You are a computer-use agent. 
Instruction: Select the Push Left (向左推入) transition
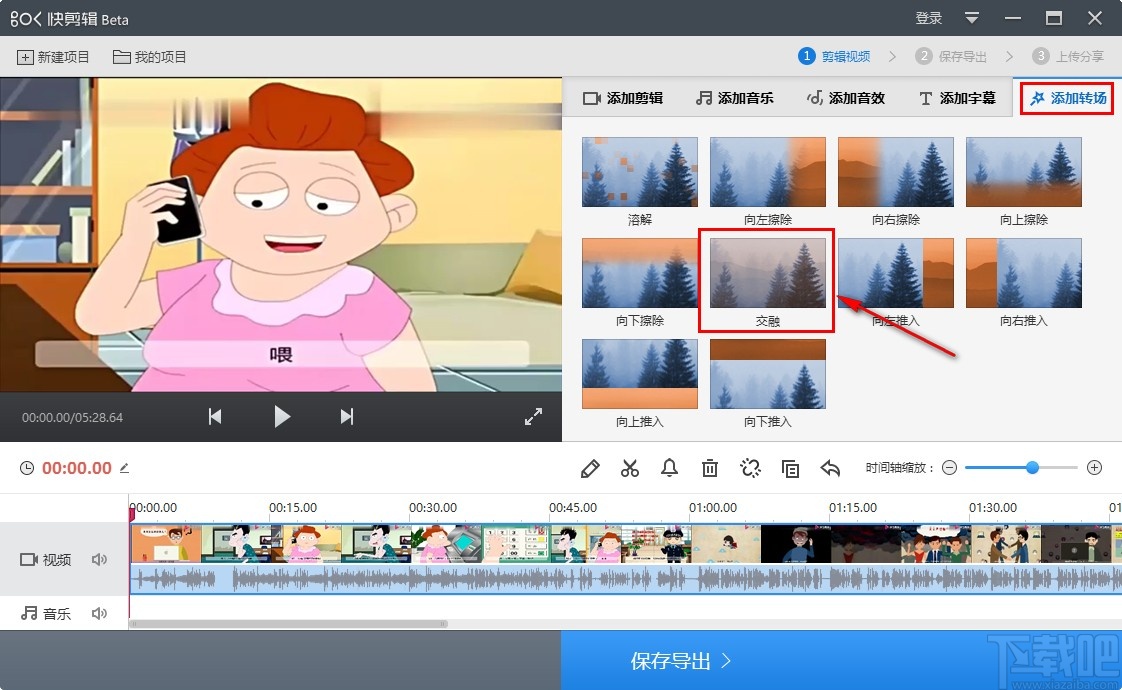(896, 273)
